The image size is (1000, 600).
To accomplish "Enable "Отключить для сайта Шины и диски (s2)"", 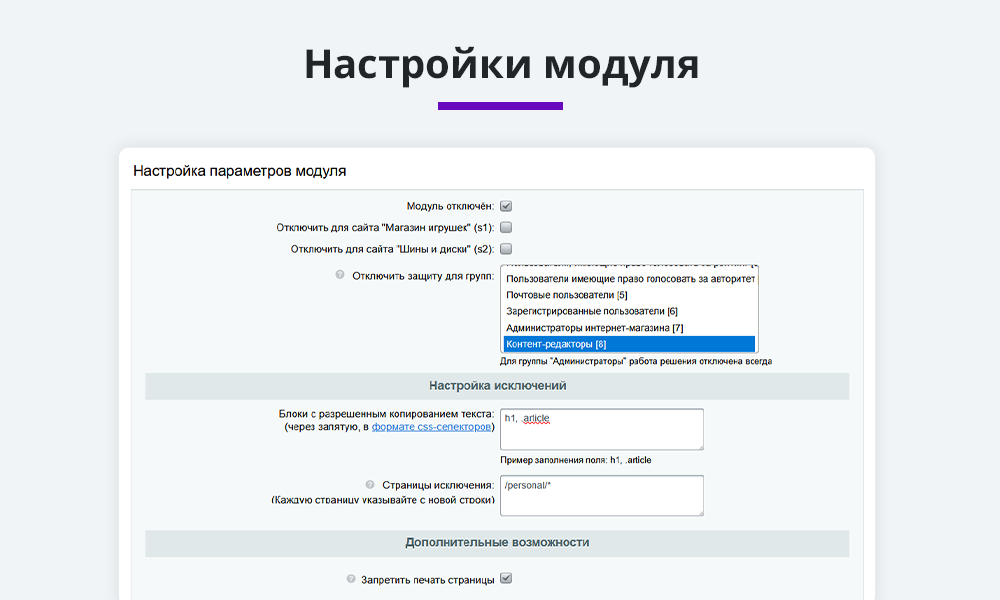I will 506,249.
